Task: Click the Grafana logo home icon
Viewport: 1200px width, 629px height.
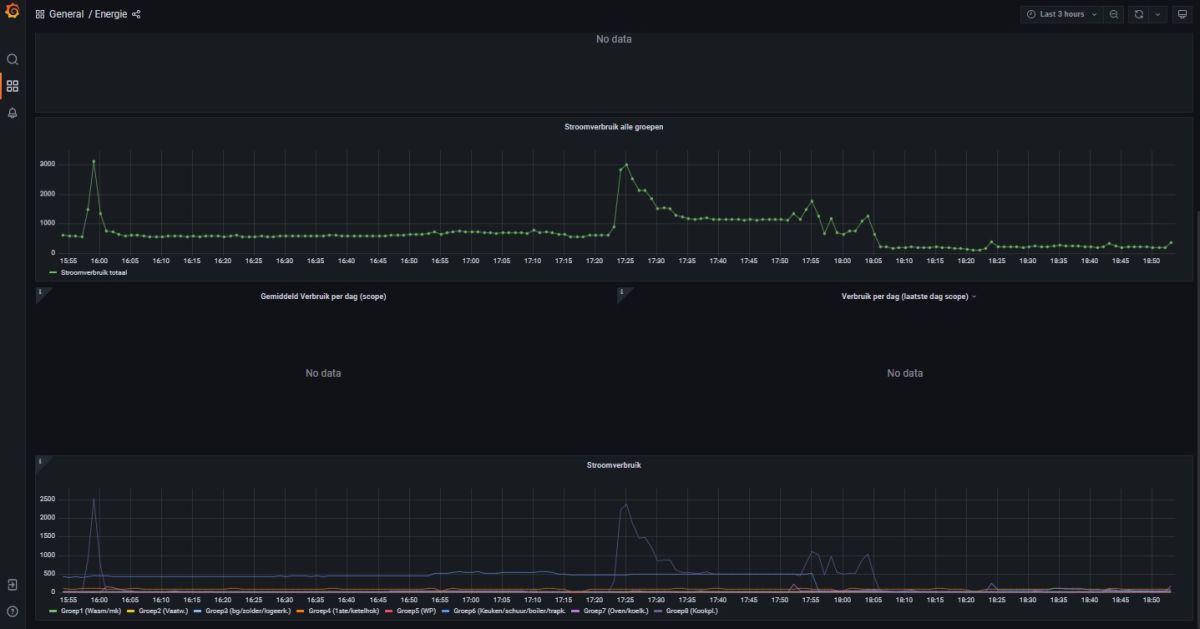Action: click(12, 14)
